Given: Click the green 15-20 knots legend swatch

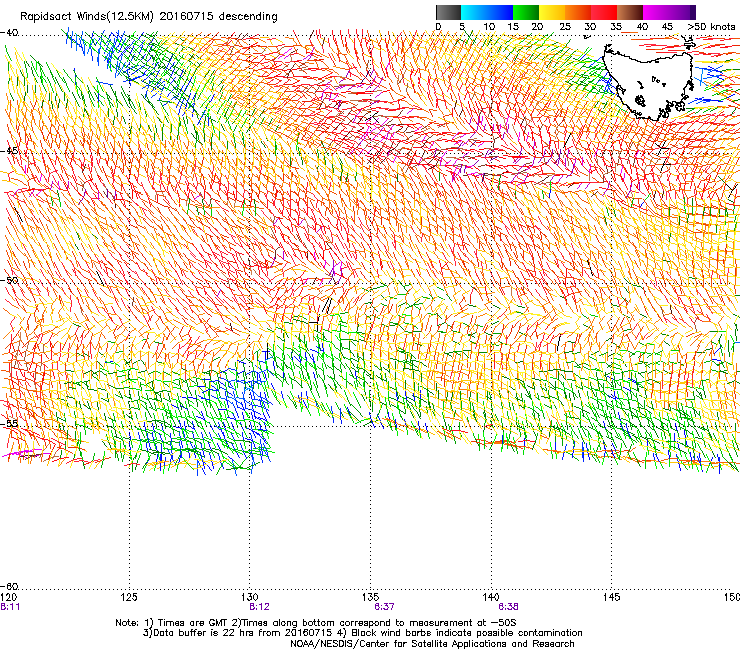Looking at the screenshot, I should click(526, 12).
